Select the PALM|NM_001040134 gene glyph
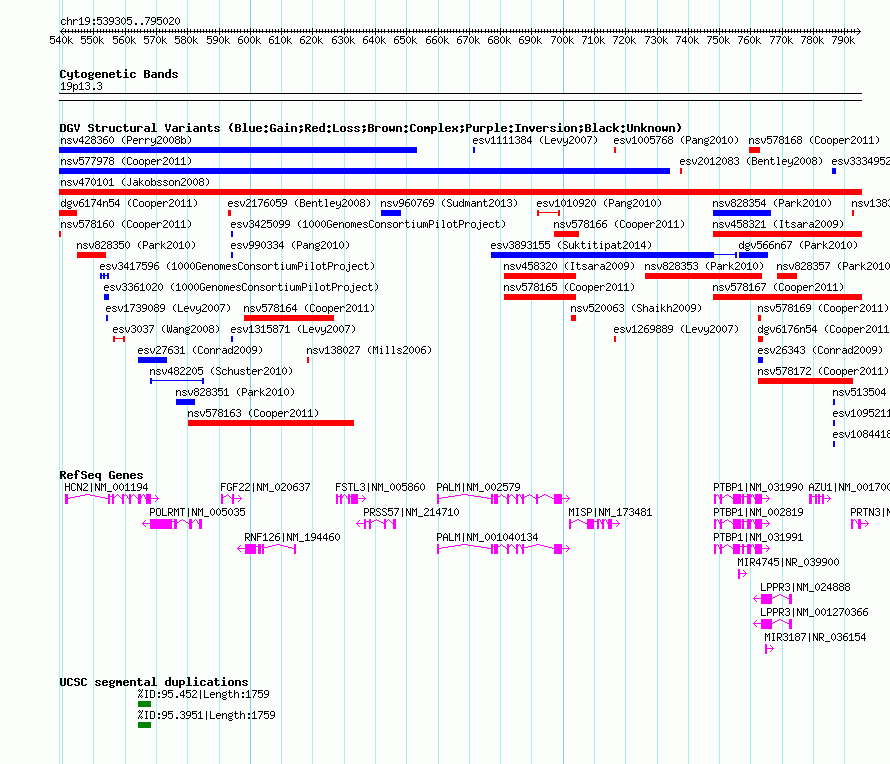The image size is (890, 764). point(503,549)
